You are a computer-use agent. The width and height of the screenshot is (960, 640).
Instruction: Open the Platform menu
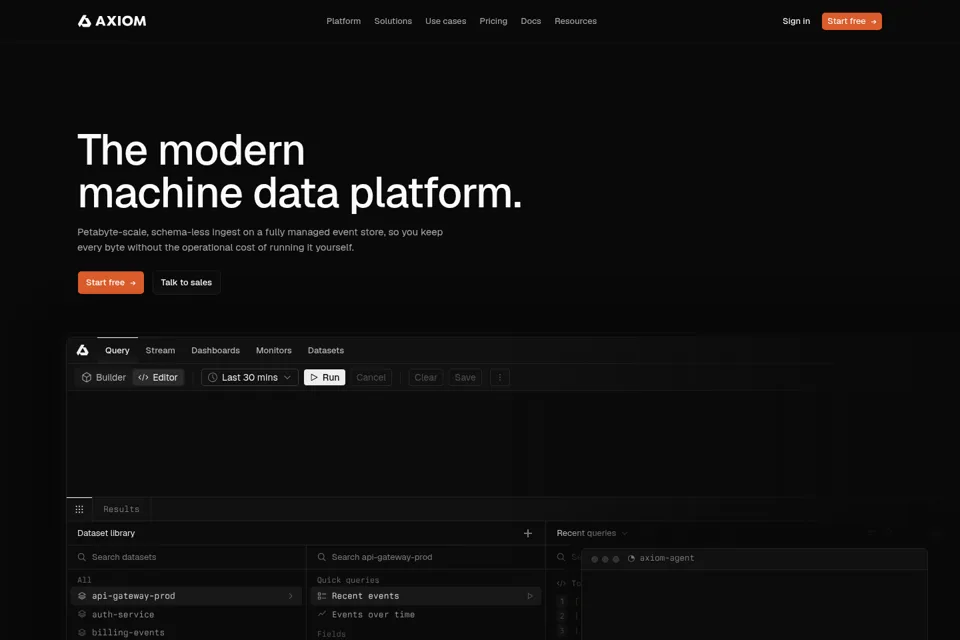tap(343, 21)
